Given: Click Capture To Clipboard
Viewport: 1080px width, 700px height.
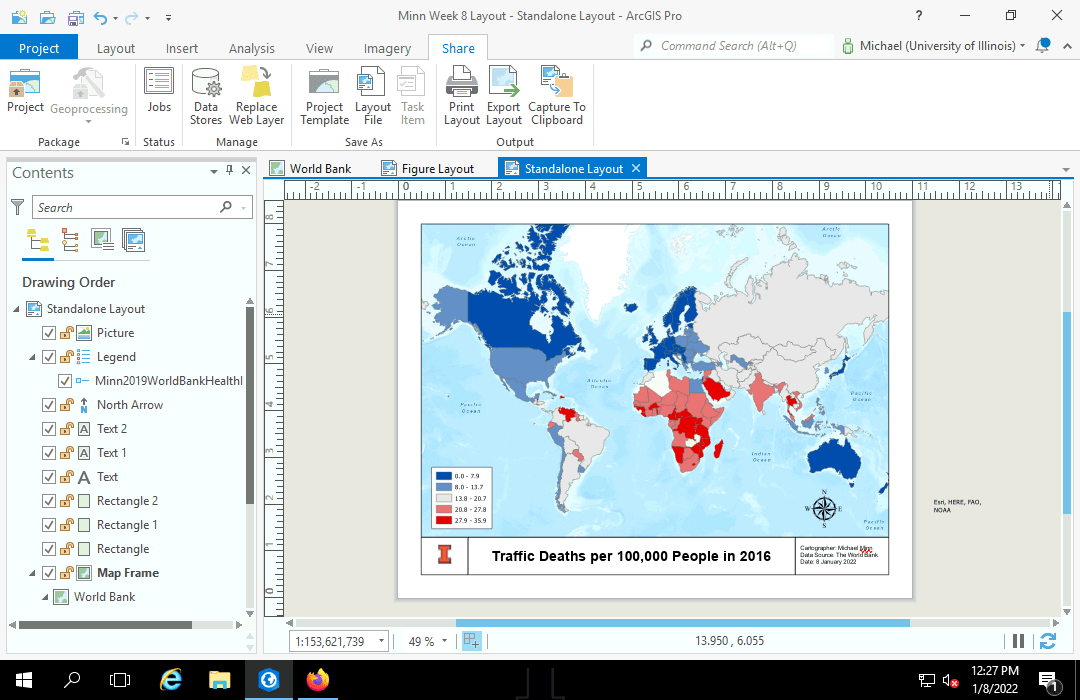Looking at the screenshot, I should click(x=557, y=96).
